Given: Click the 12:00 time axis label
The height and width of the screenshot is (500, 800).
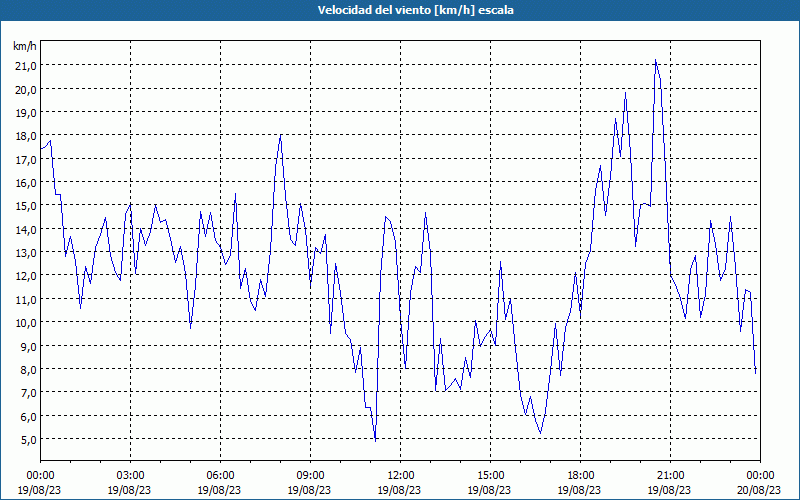Looking at the screenshot, I should [401, 476].
